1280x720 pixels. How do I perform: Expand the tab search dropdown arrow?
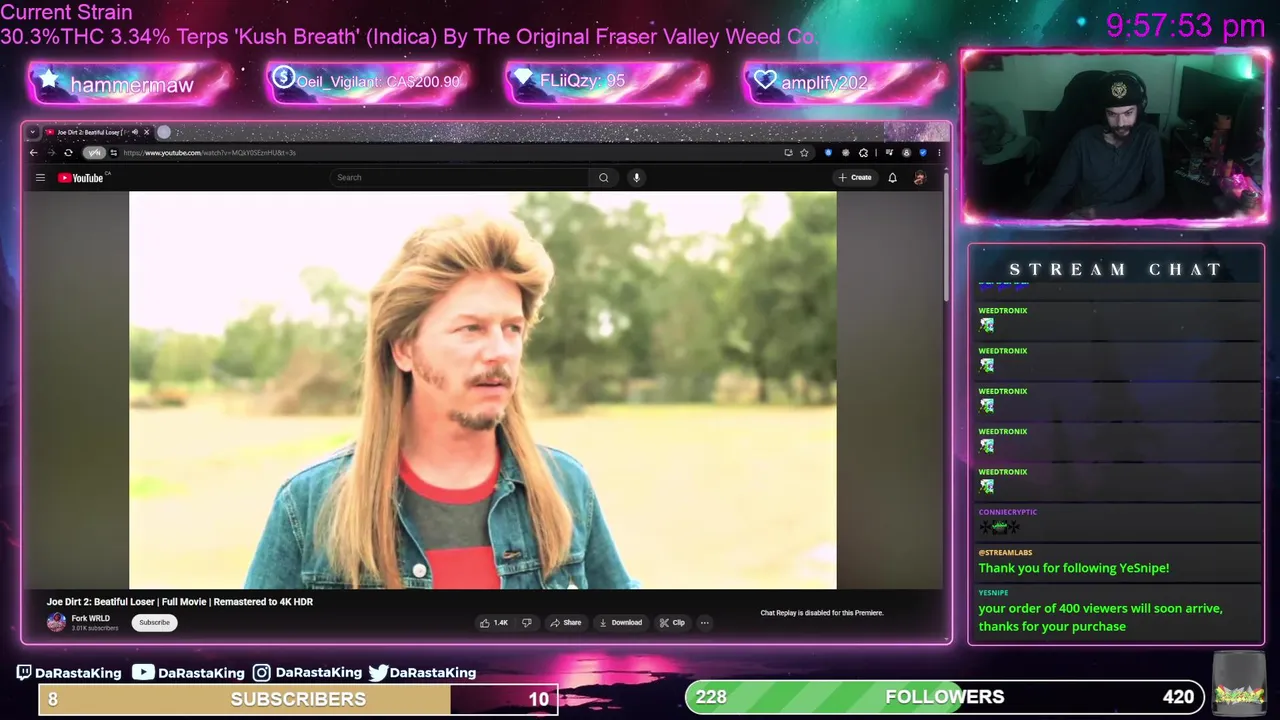click(33, 132)
